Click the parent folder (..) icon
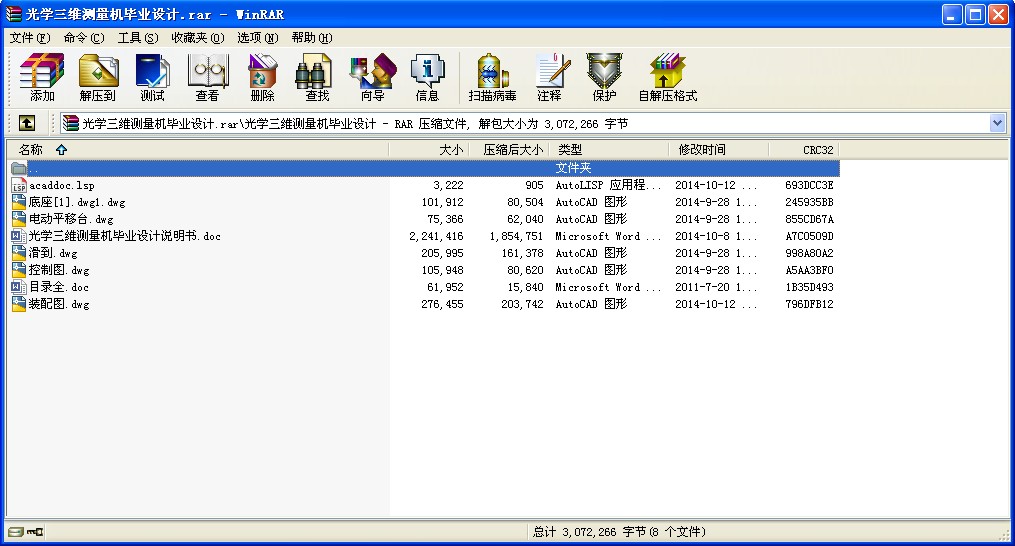This screenshot has width=1015, height=546. (19, 168)
